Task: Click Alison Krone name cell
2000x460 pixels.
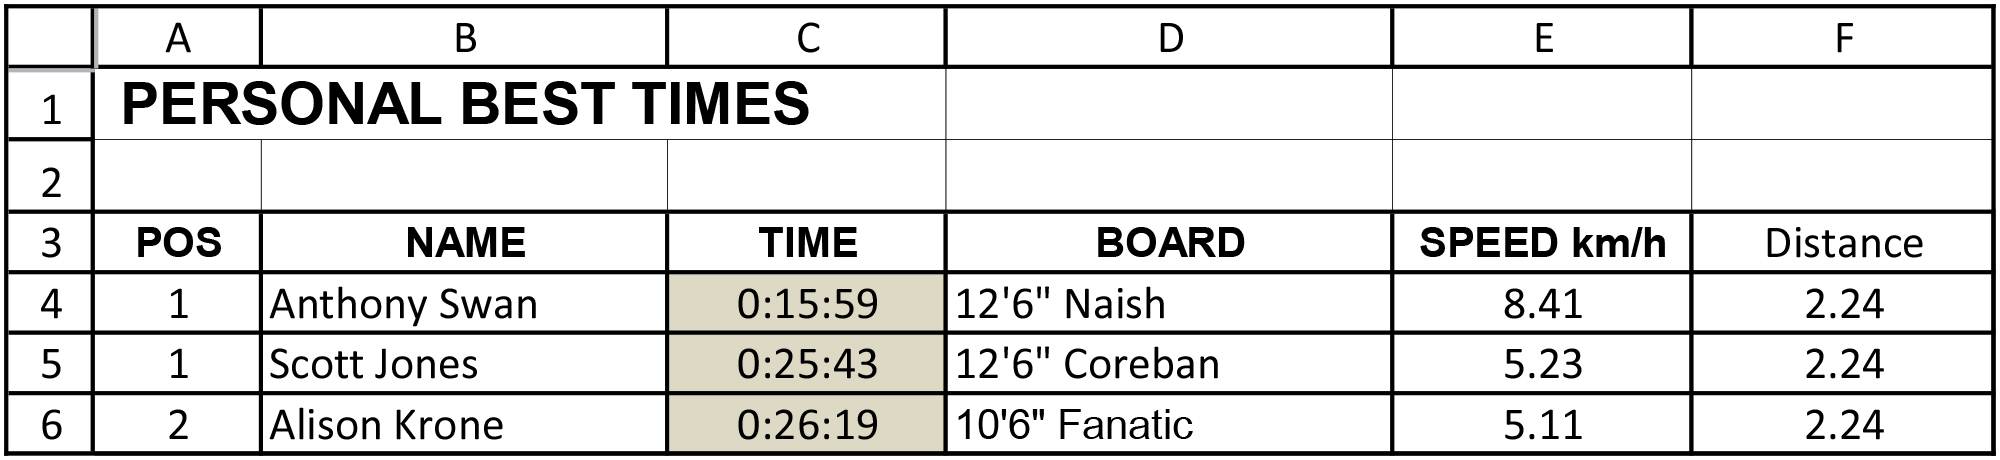Action: tap(464, 424)
